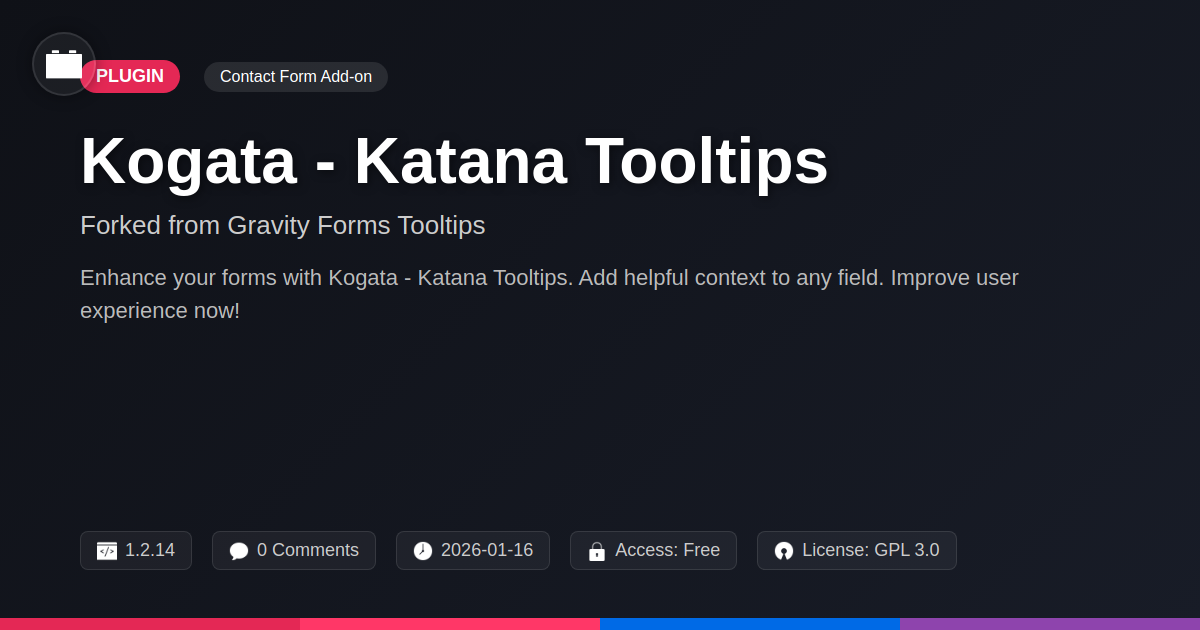Click the clock date icon
Image resolution: width=1200 pixels, height=630 pixels.
pos(423,551)
